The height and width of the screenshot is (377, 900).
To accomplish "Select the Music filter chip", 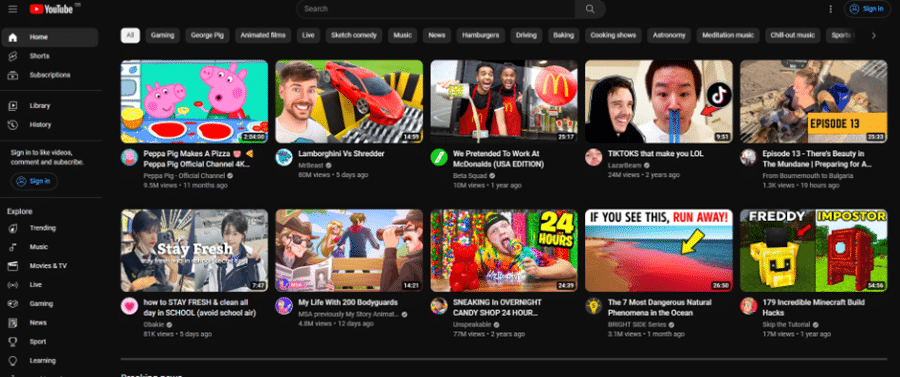I will pos(402,36).
